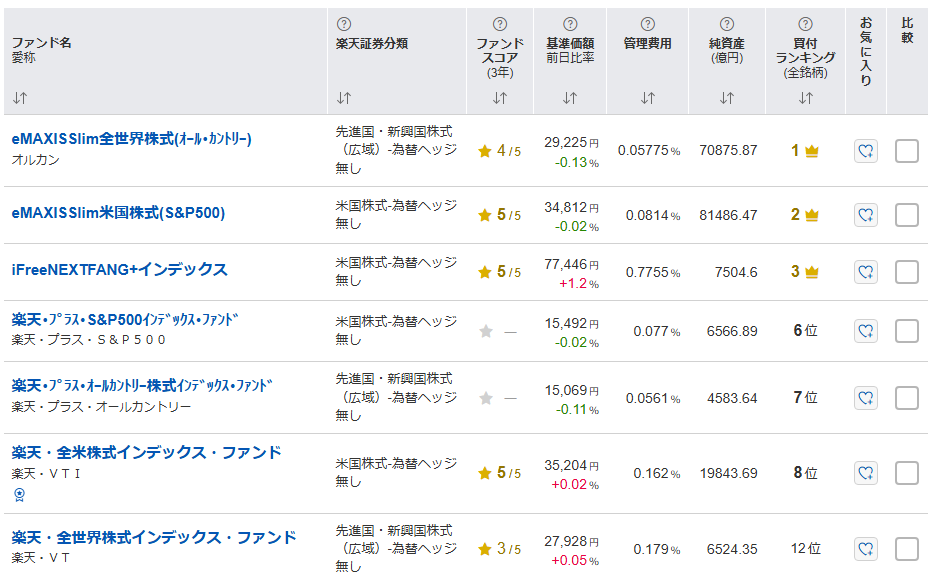933x581 pixels.
Task: Click the 4583.64 net assets value
Action: [732, 398]
